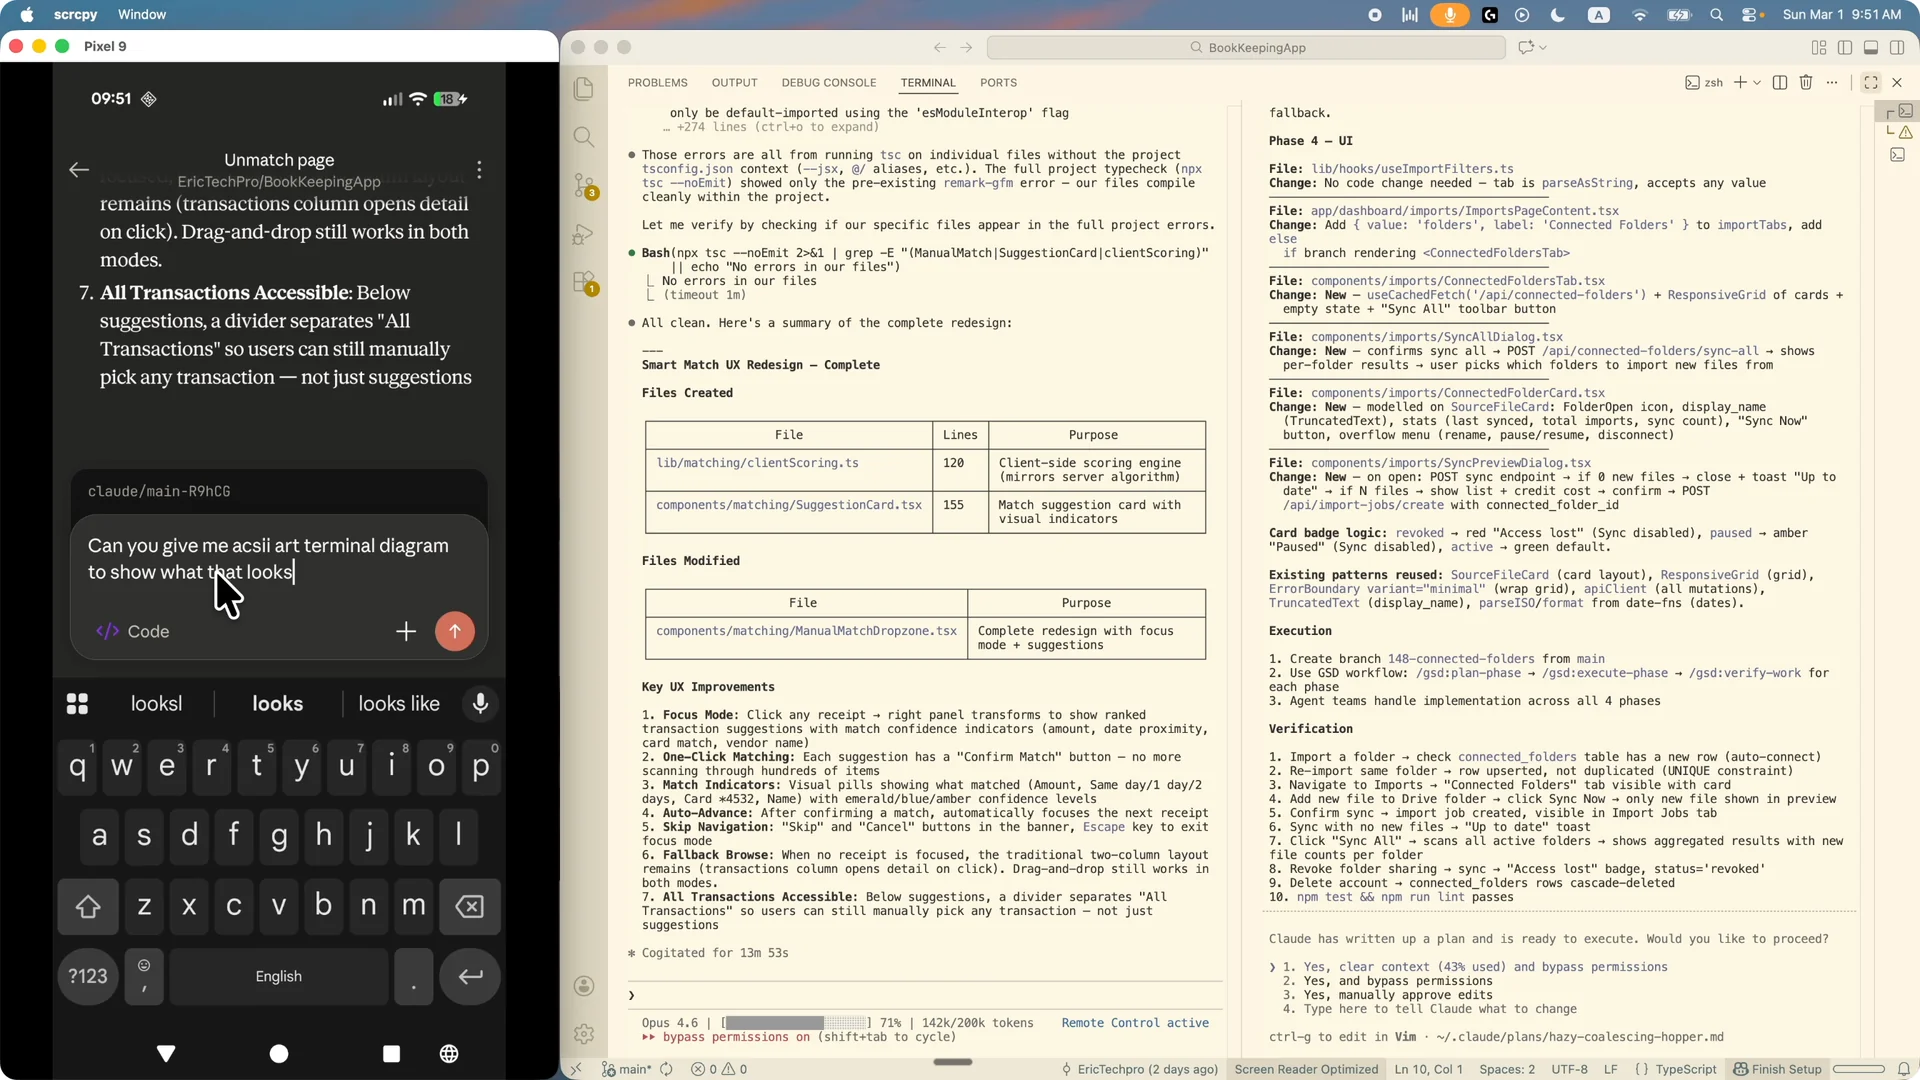
Task: Tap the globe language switch key
Action: coord(449,1054)
